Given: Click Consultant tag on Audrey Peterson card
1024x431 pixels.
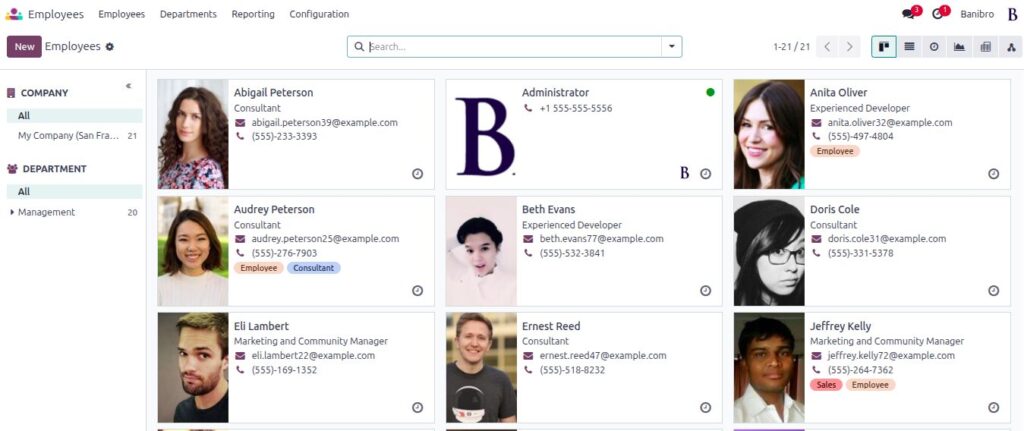Looking at the screenshot, I should click(x=313, y=268).
